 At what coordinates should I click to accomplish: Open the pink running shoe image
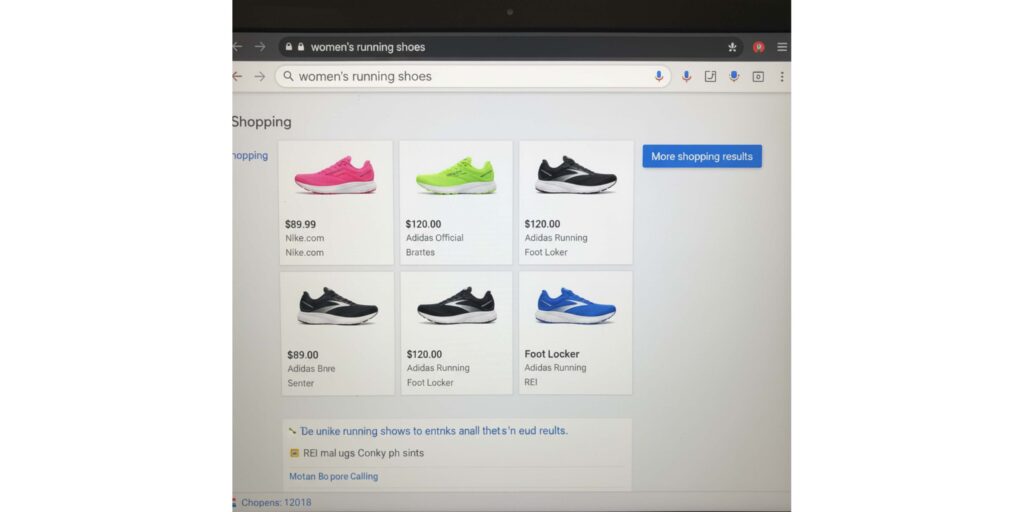tap(336, 175)
